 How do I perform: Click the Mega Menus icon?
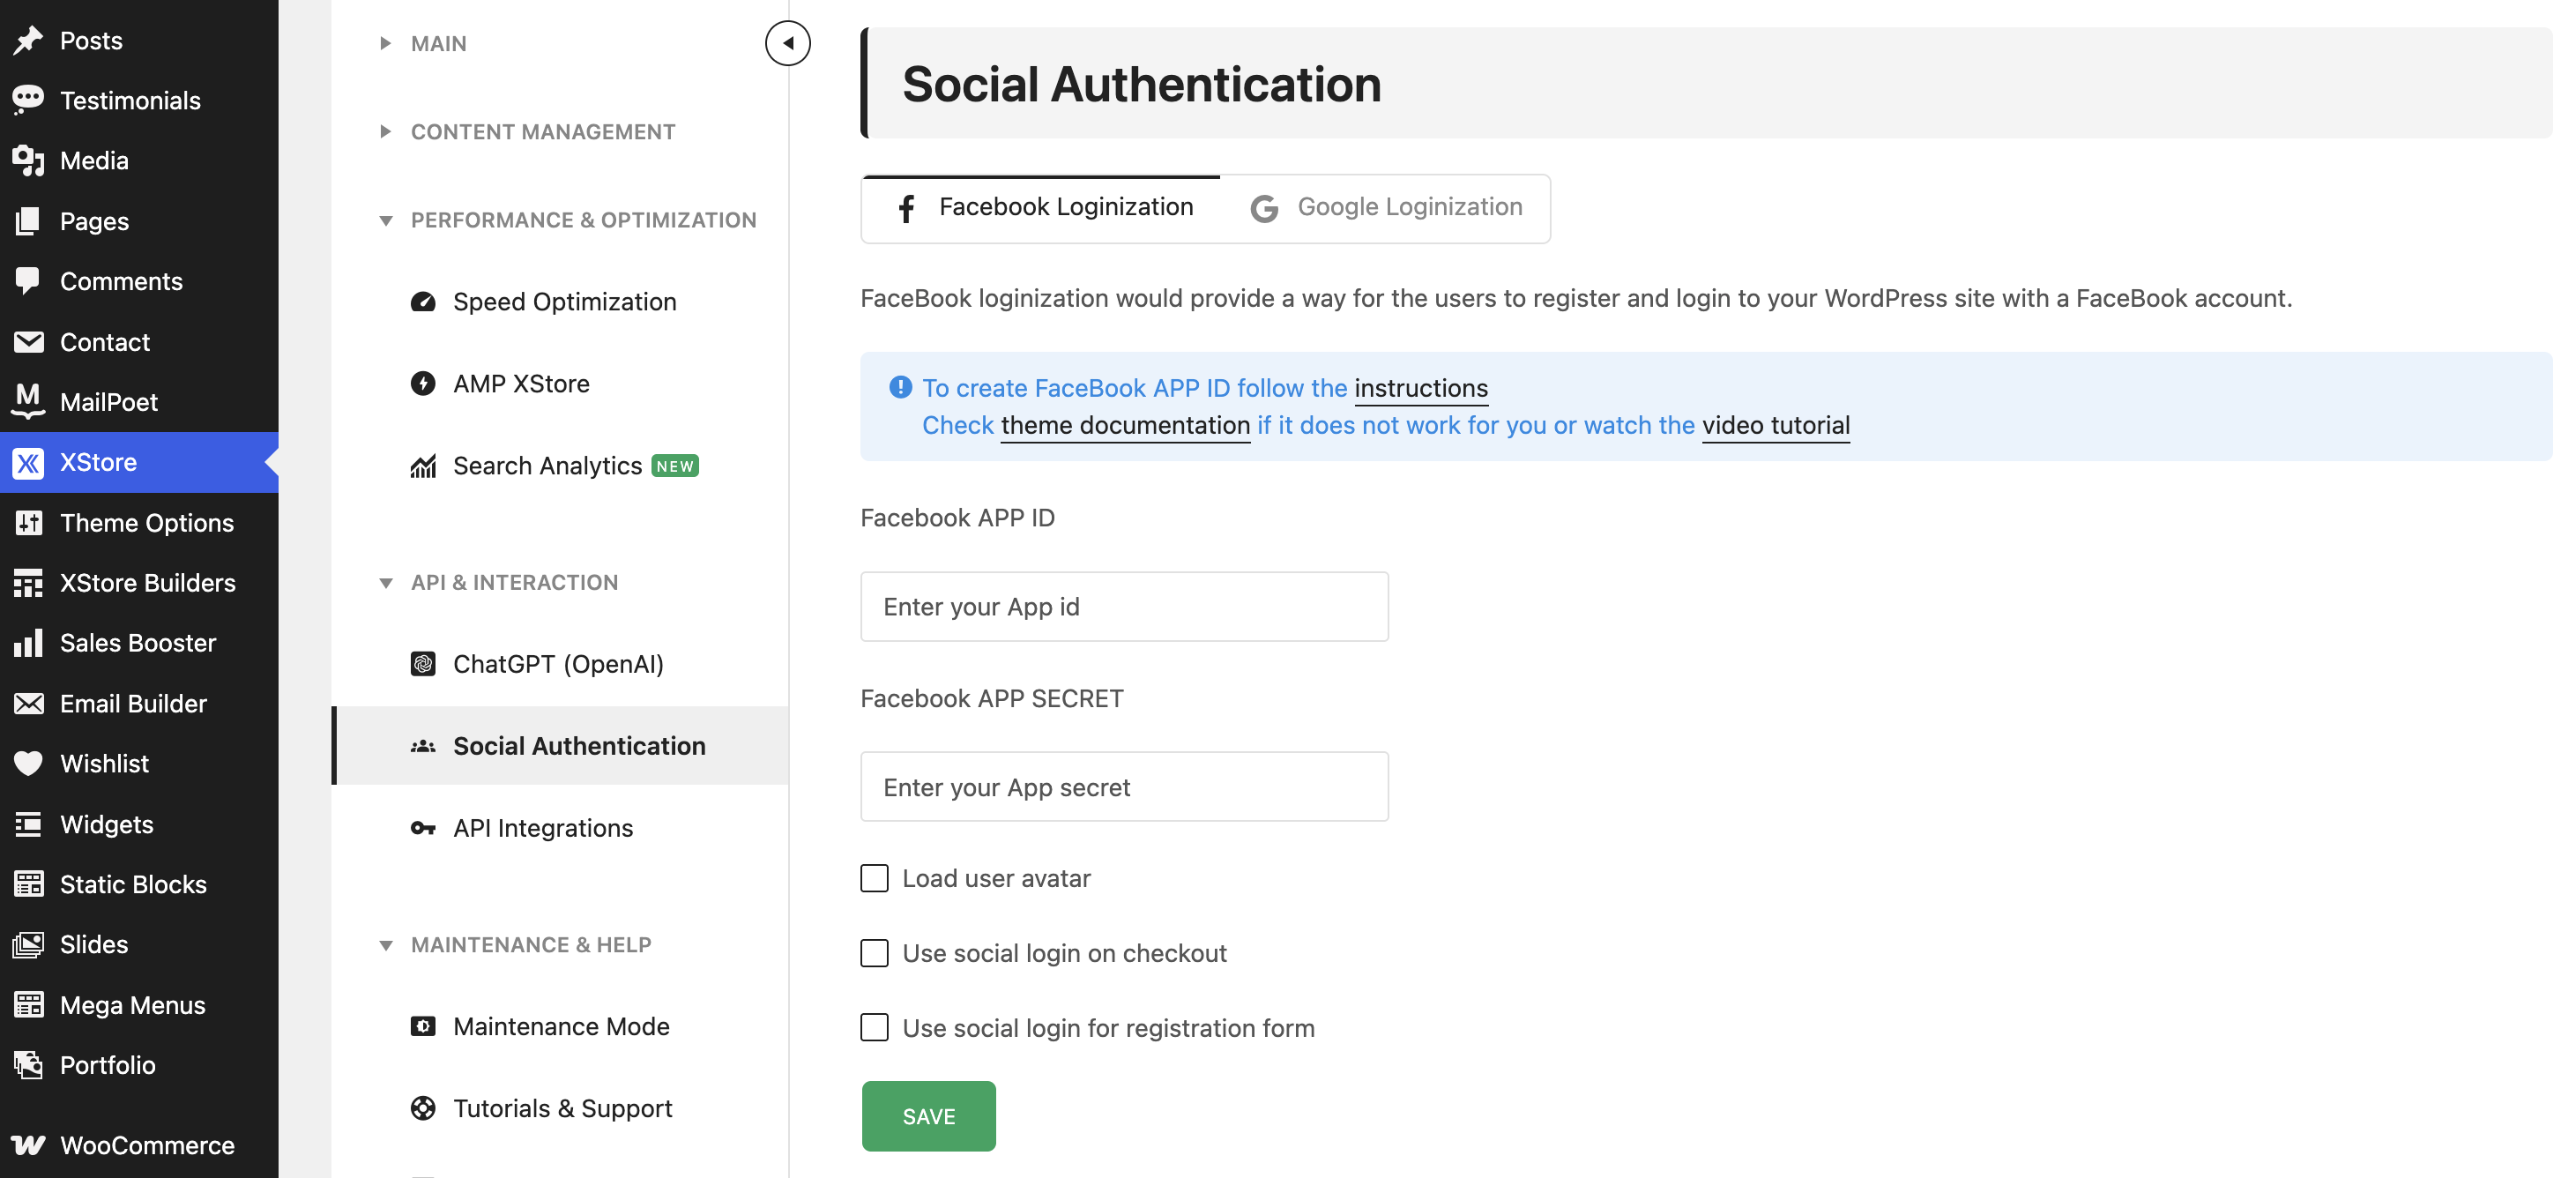pos(28,1005)
